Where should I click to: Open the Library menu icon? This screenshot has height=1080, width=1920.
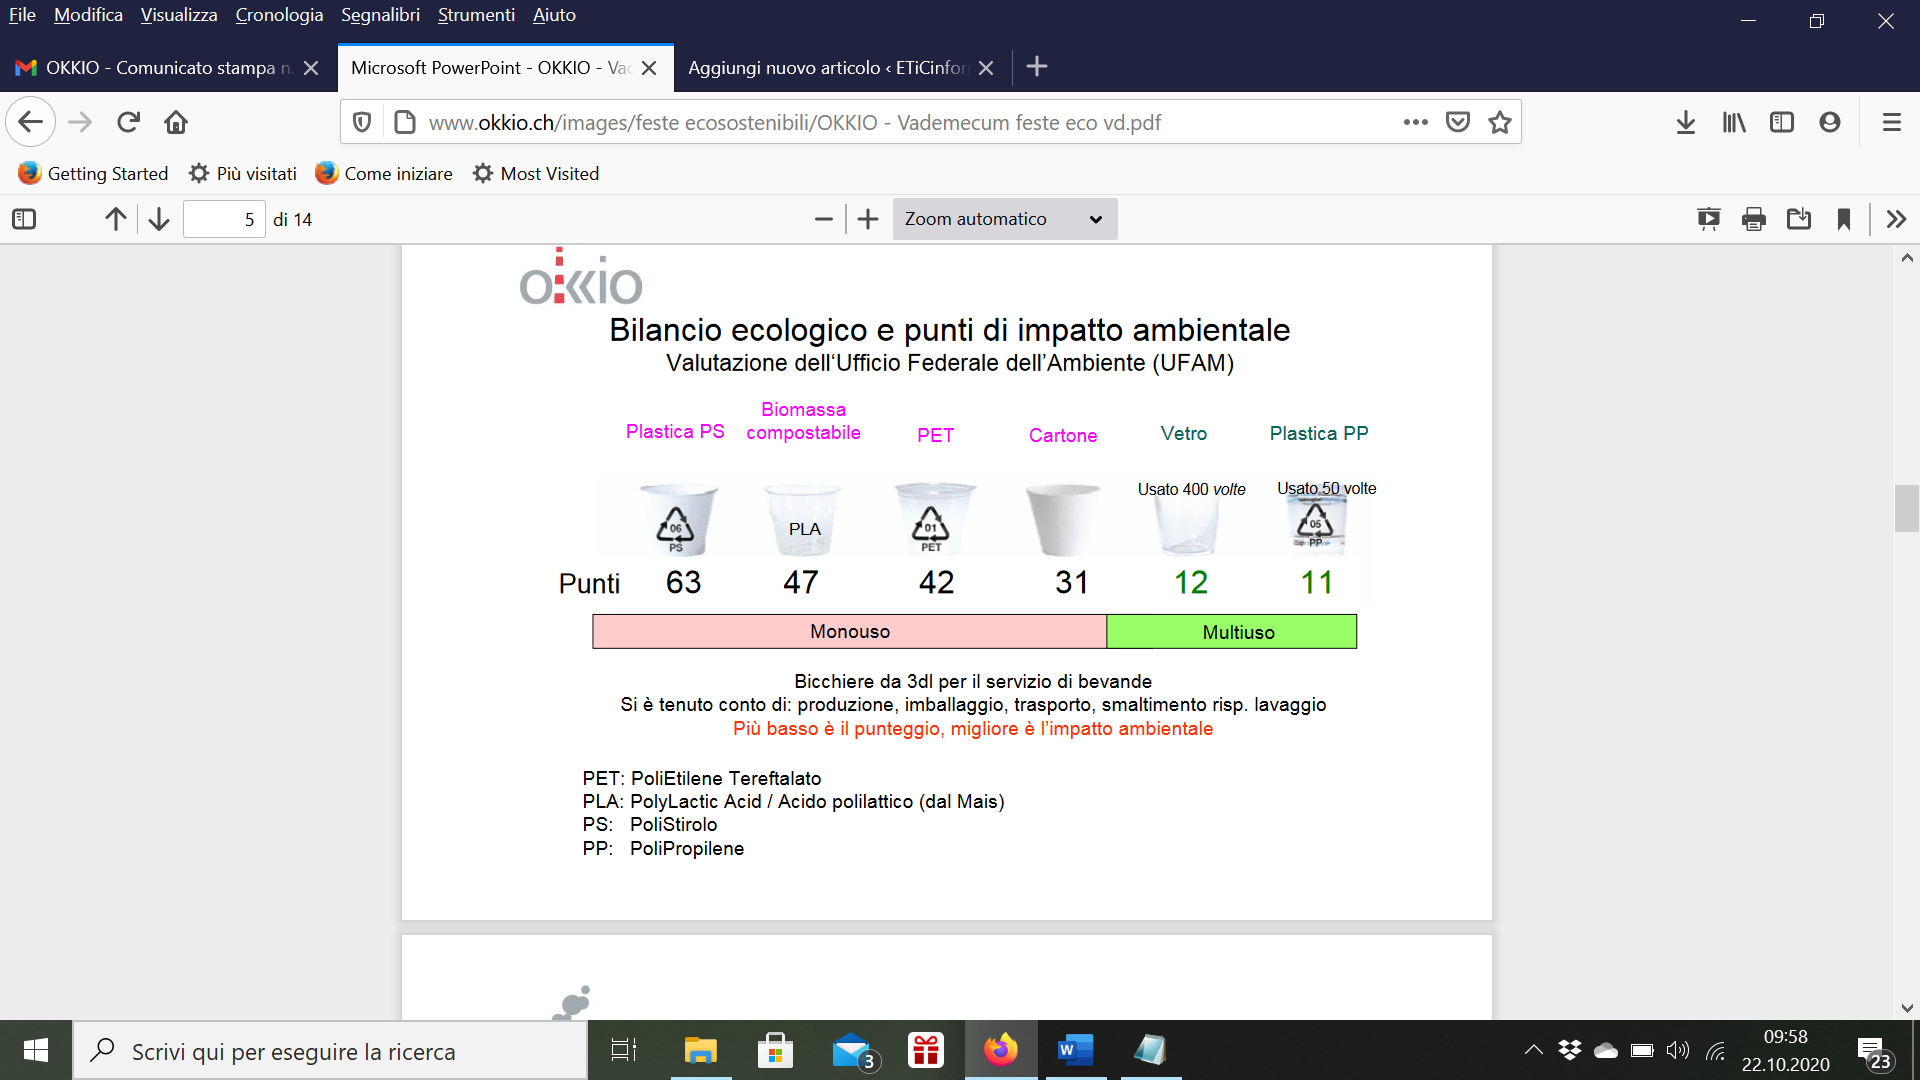[x=1734, y=122]
